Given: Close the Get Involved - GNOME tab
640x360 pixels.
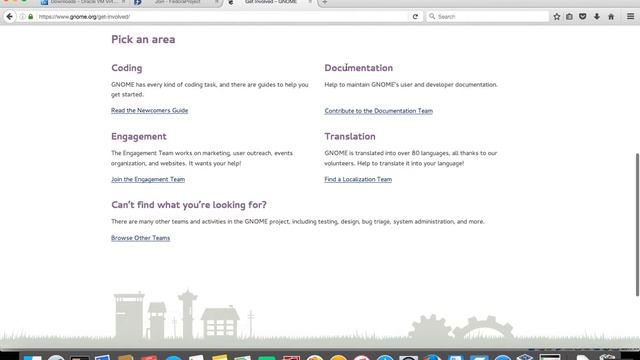Looking at the screenshot, I should [310, 2].
